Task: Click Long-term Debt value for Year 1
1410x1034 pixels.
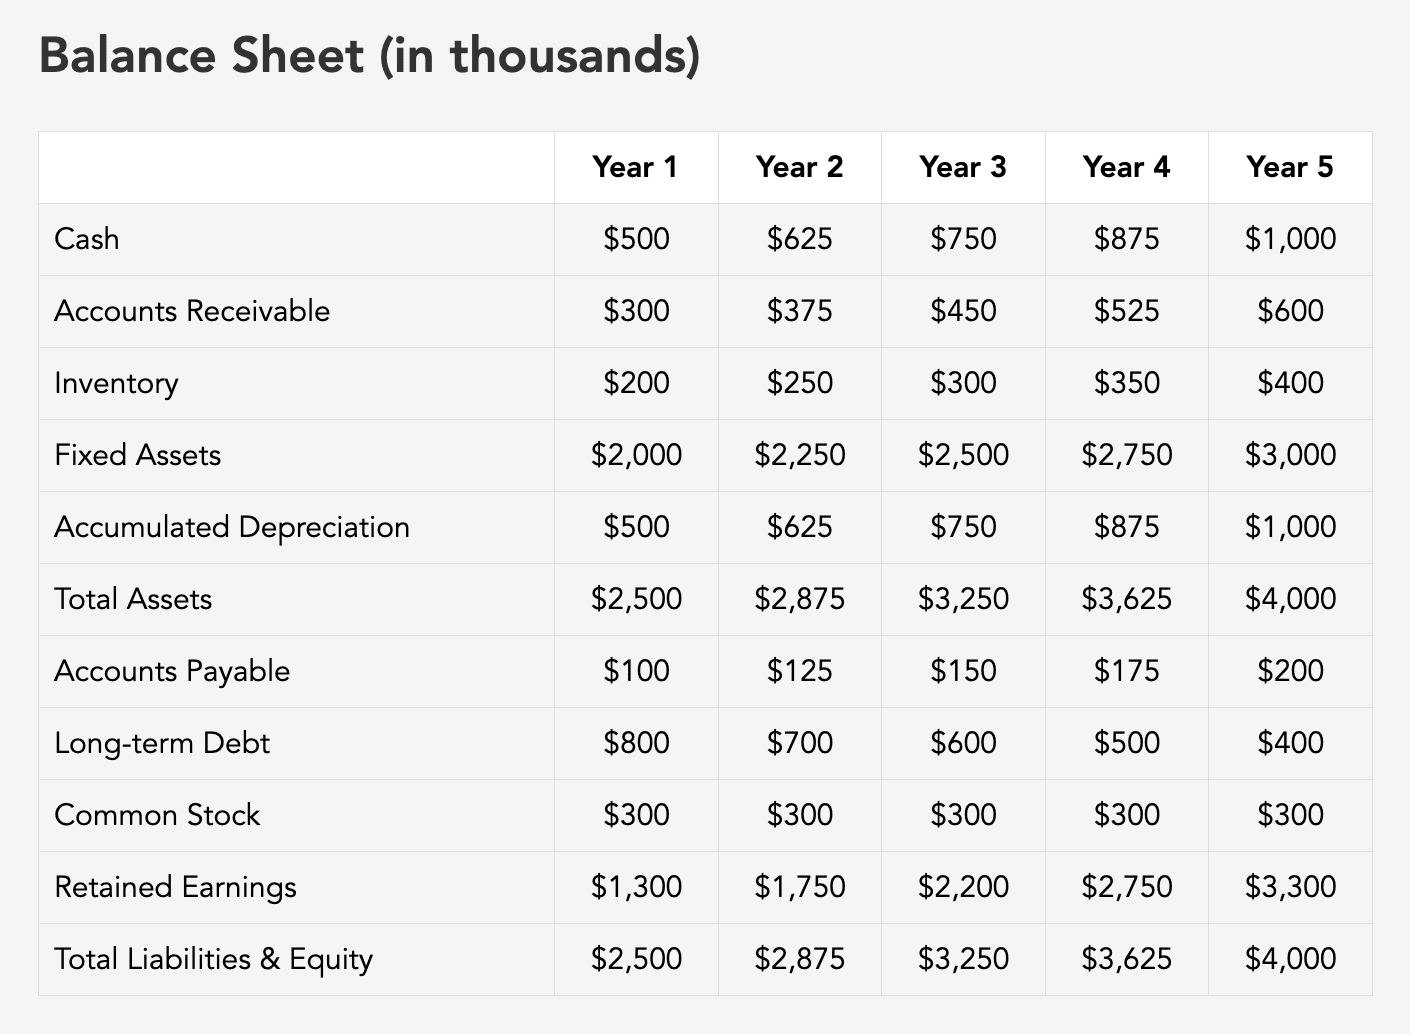Action: click(636, 743)
